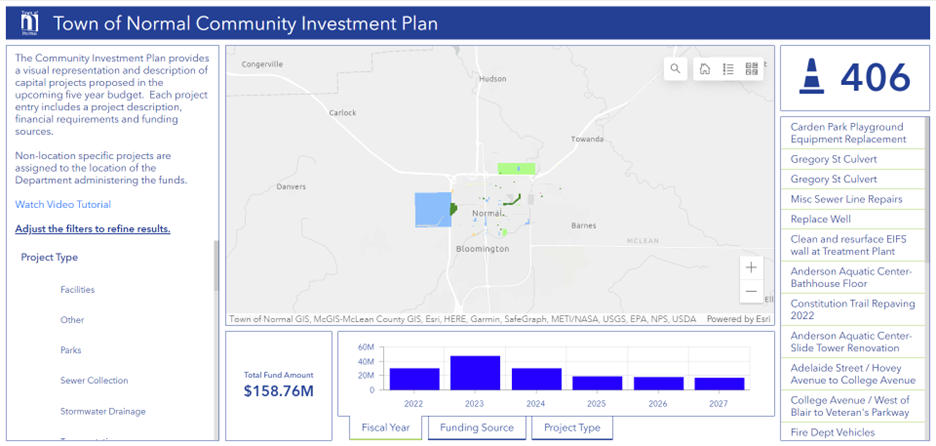The image size is (936, 446).
Task: Select Anderson Aquatic Center-Slide Tower Renovation
Action: point(854,342)
